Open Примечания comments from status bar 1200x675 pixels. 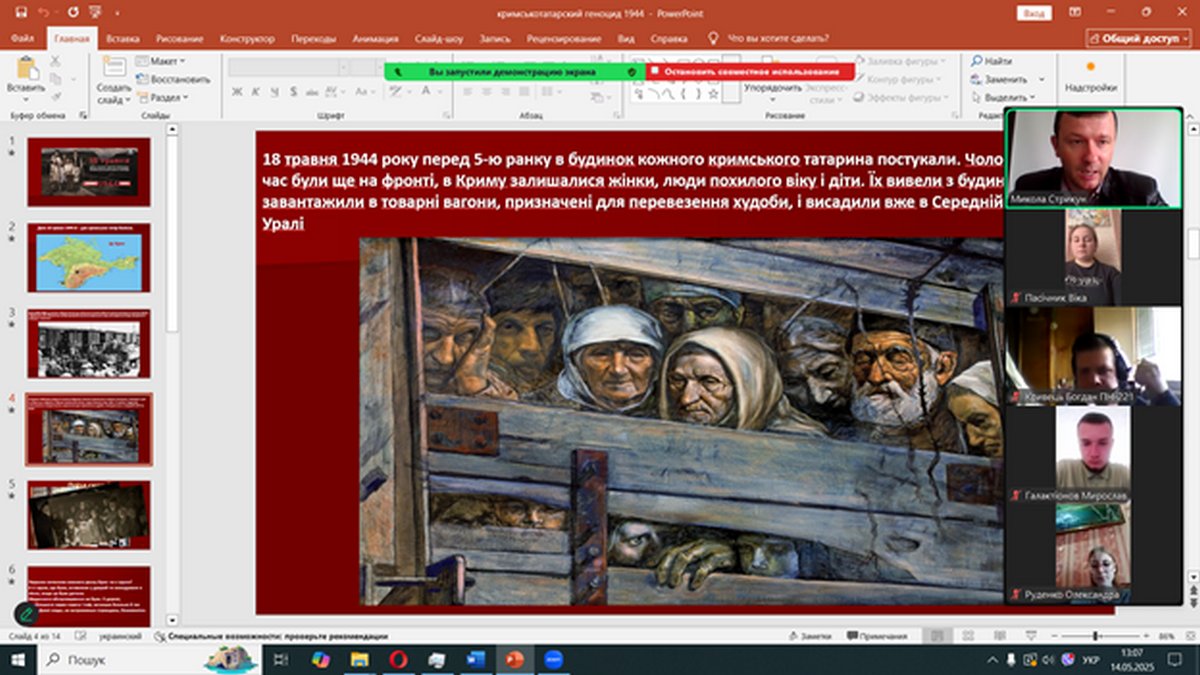pos(876,636)
